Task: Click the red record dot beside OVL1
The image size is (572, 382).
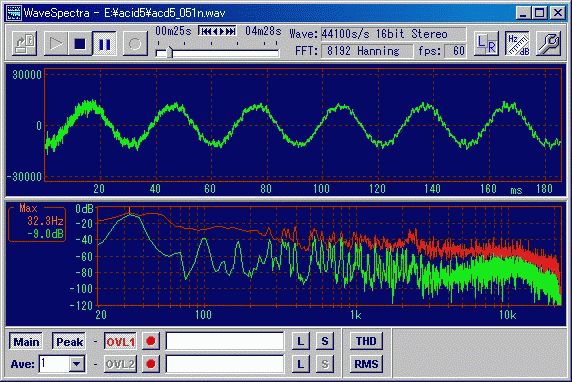Action: [151, 341]
